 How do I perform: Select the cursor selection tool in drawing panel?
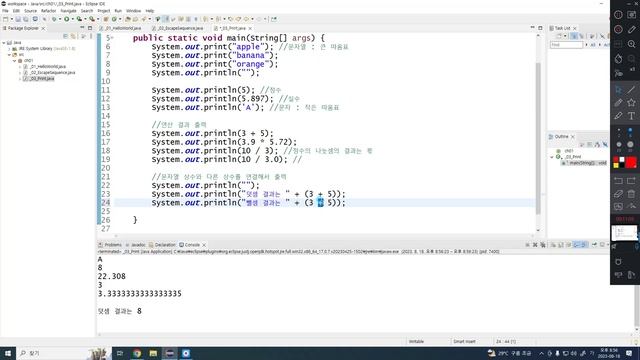click(x=618, y=89)
